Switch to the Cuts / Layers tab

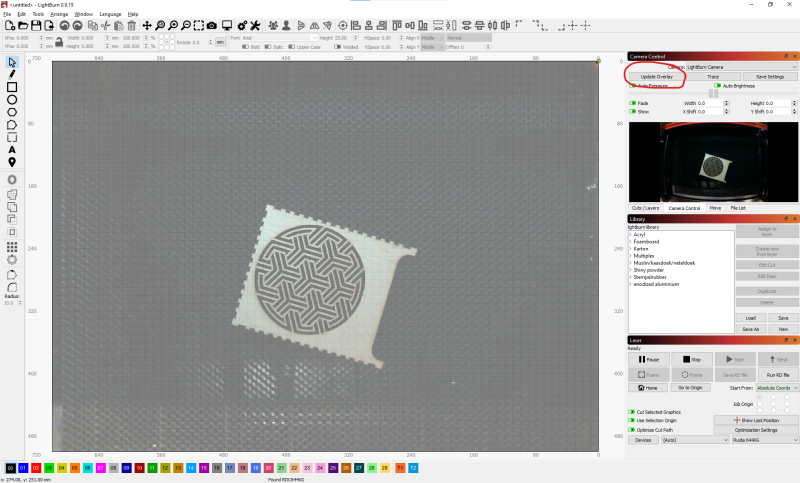(x=645, y=208)
